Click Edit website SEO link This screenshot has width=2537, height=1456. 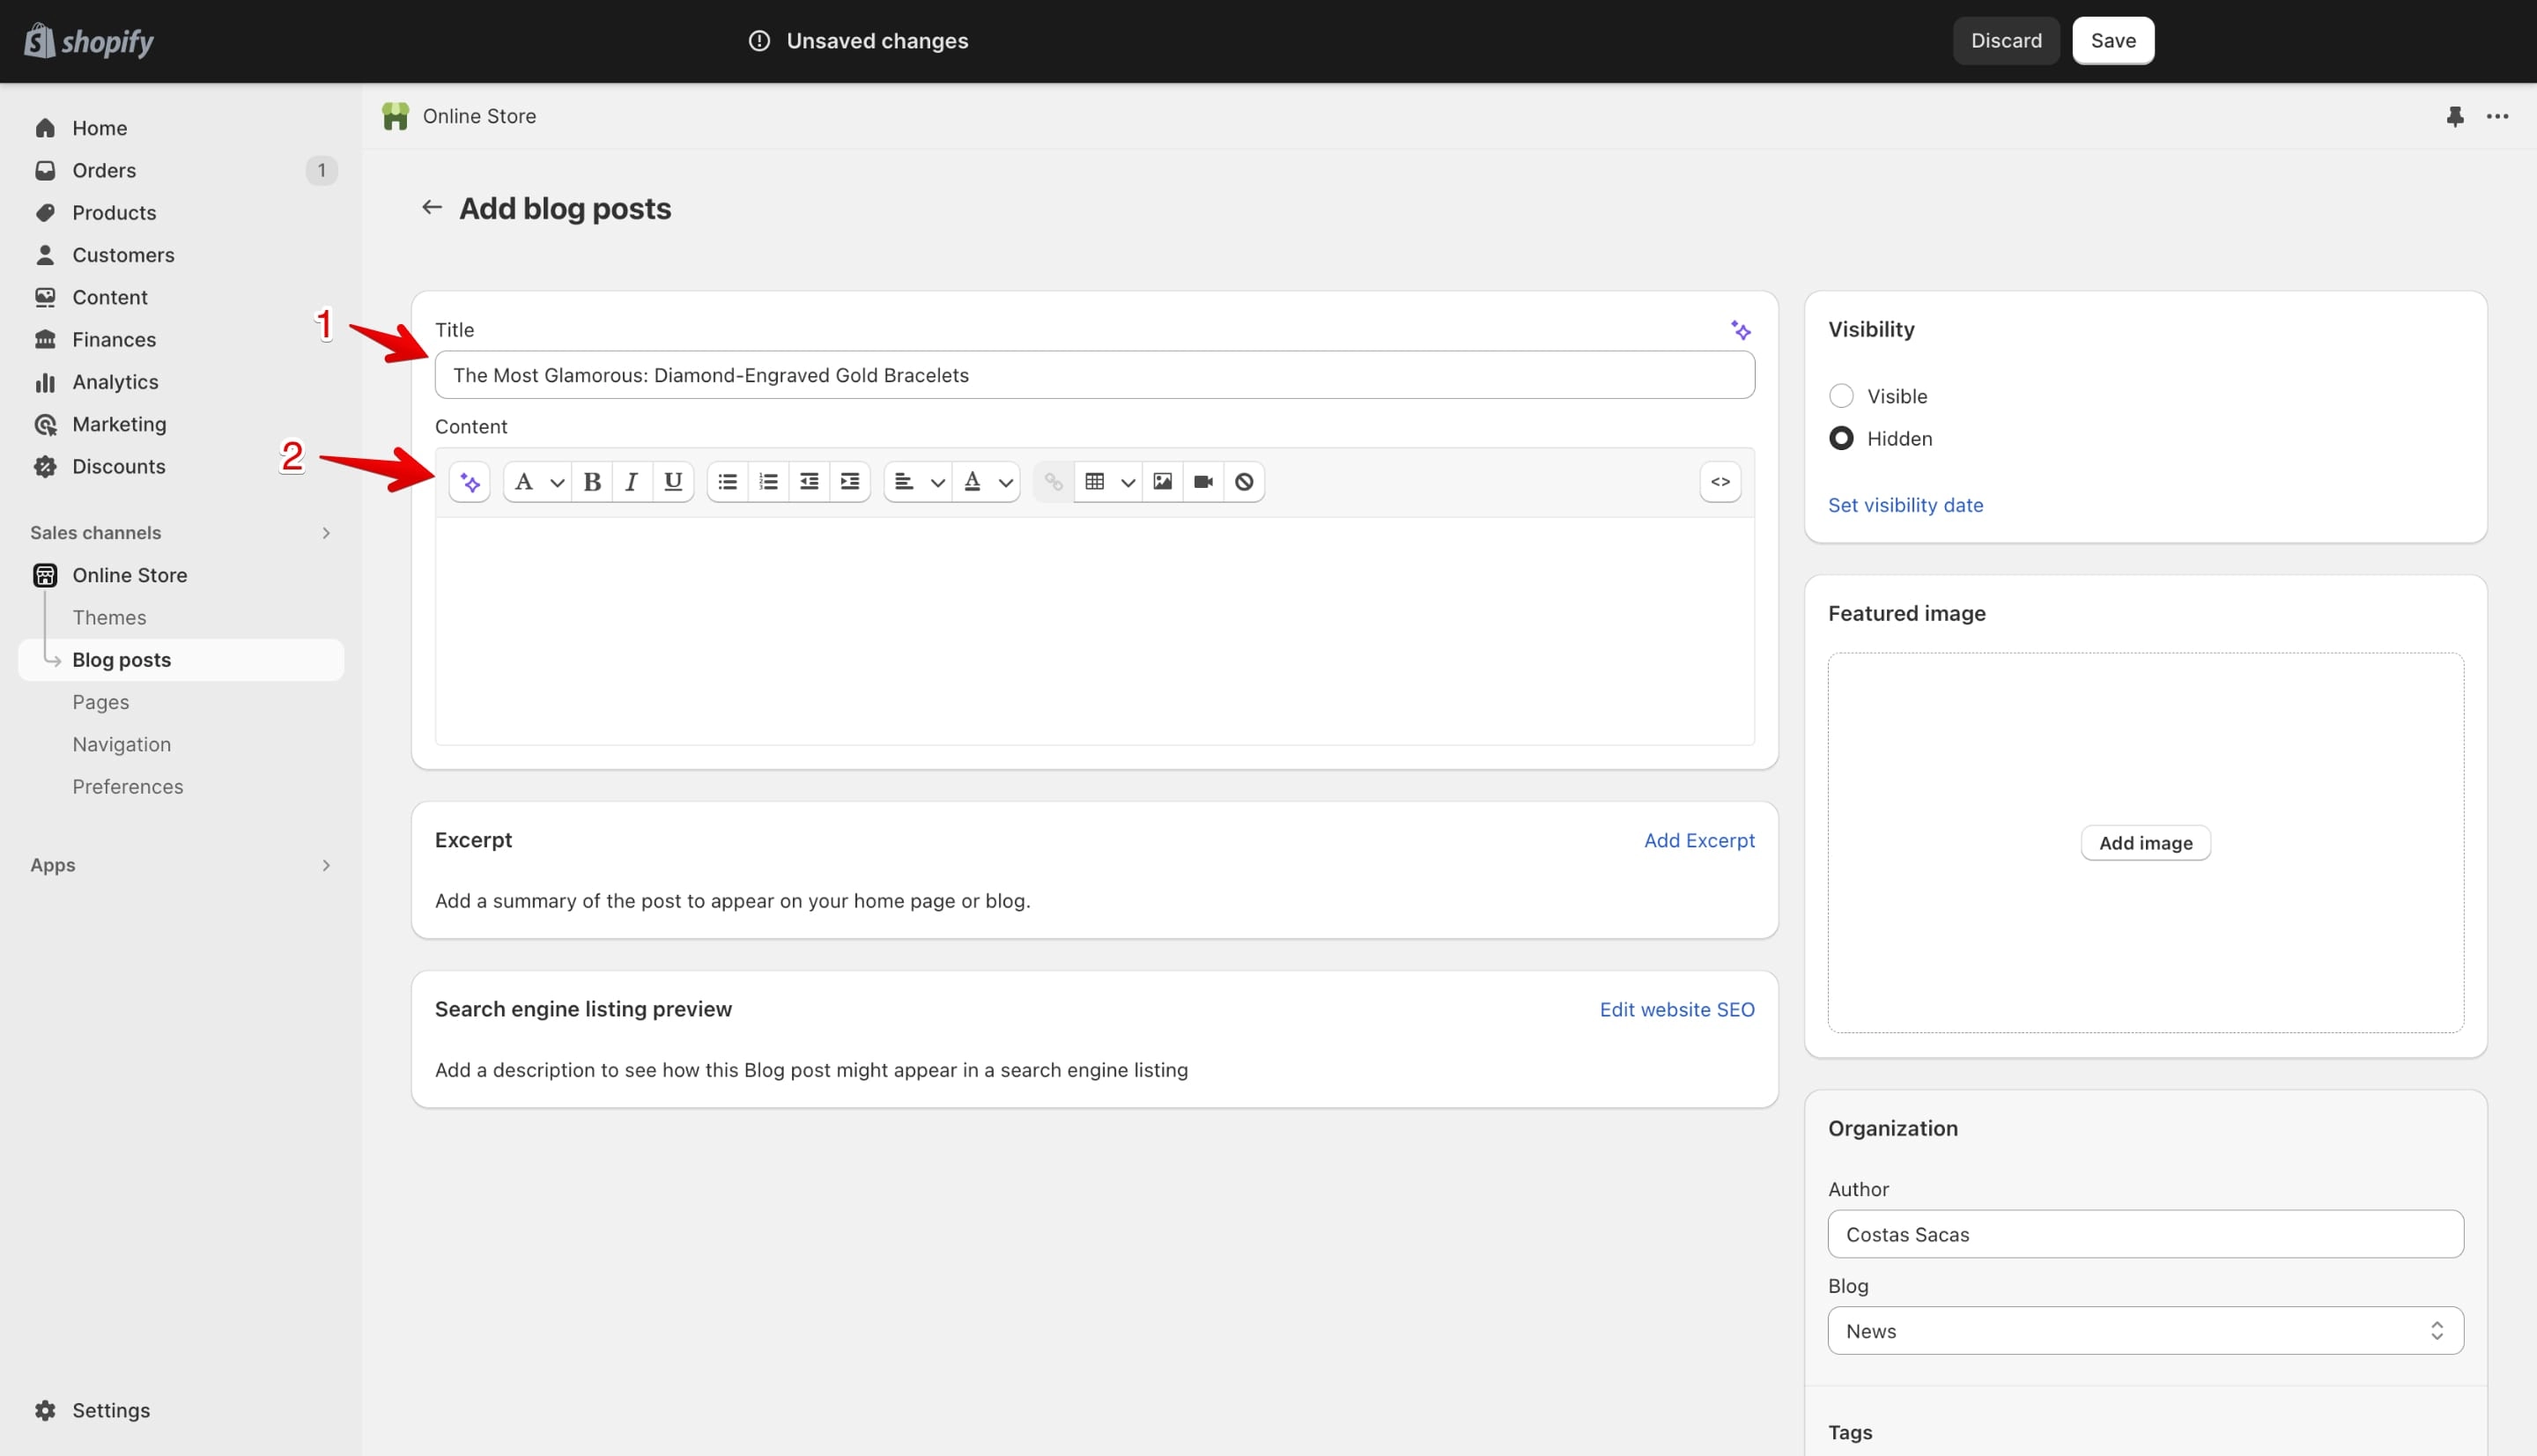[1677, 1009]
